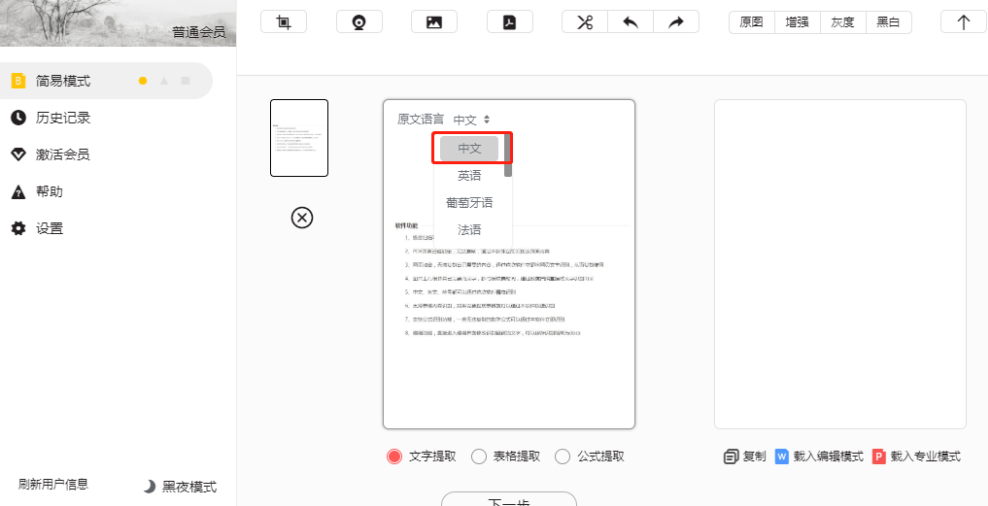
Task: Choose 英语 in the language list
Action: click(x=469, y=176)
